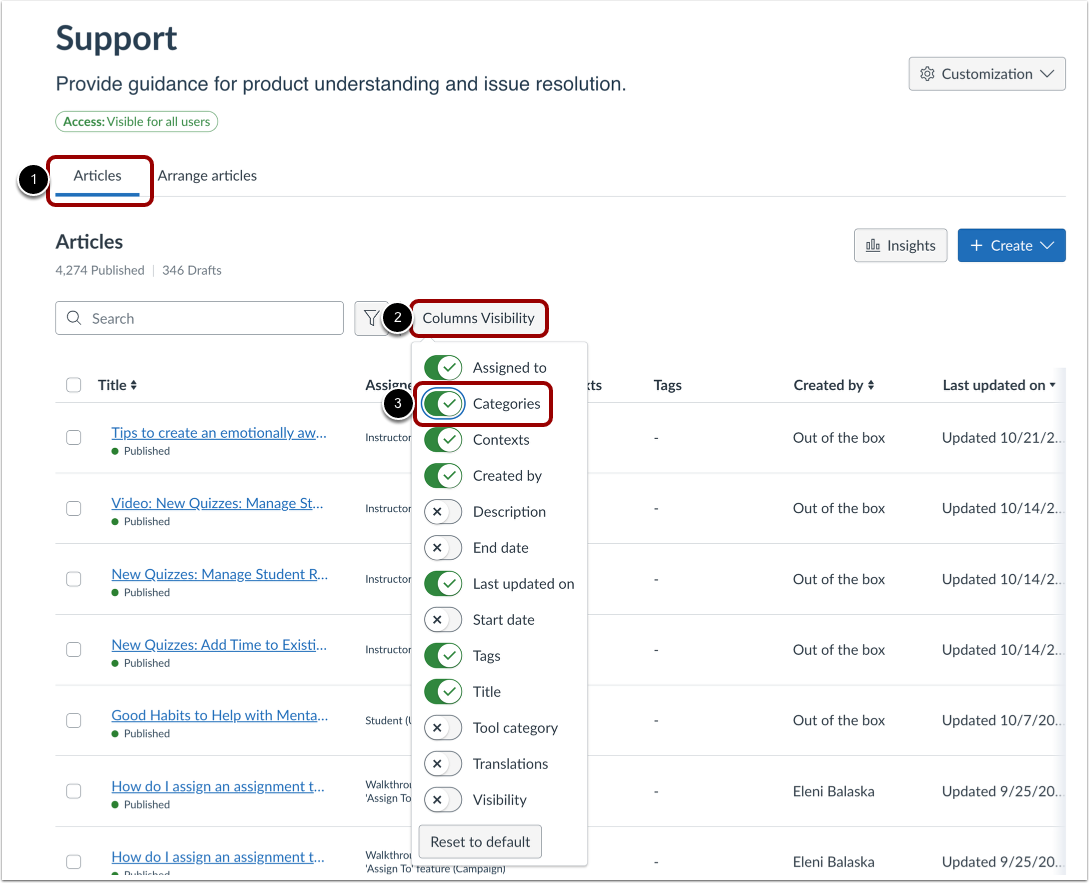Enable the Description column toggle
1089x883 pixels.
[x=443, y=511]
